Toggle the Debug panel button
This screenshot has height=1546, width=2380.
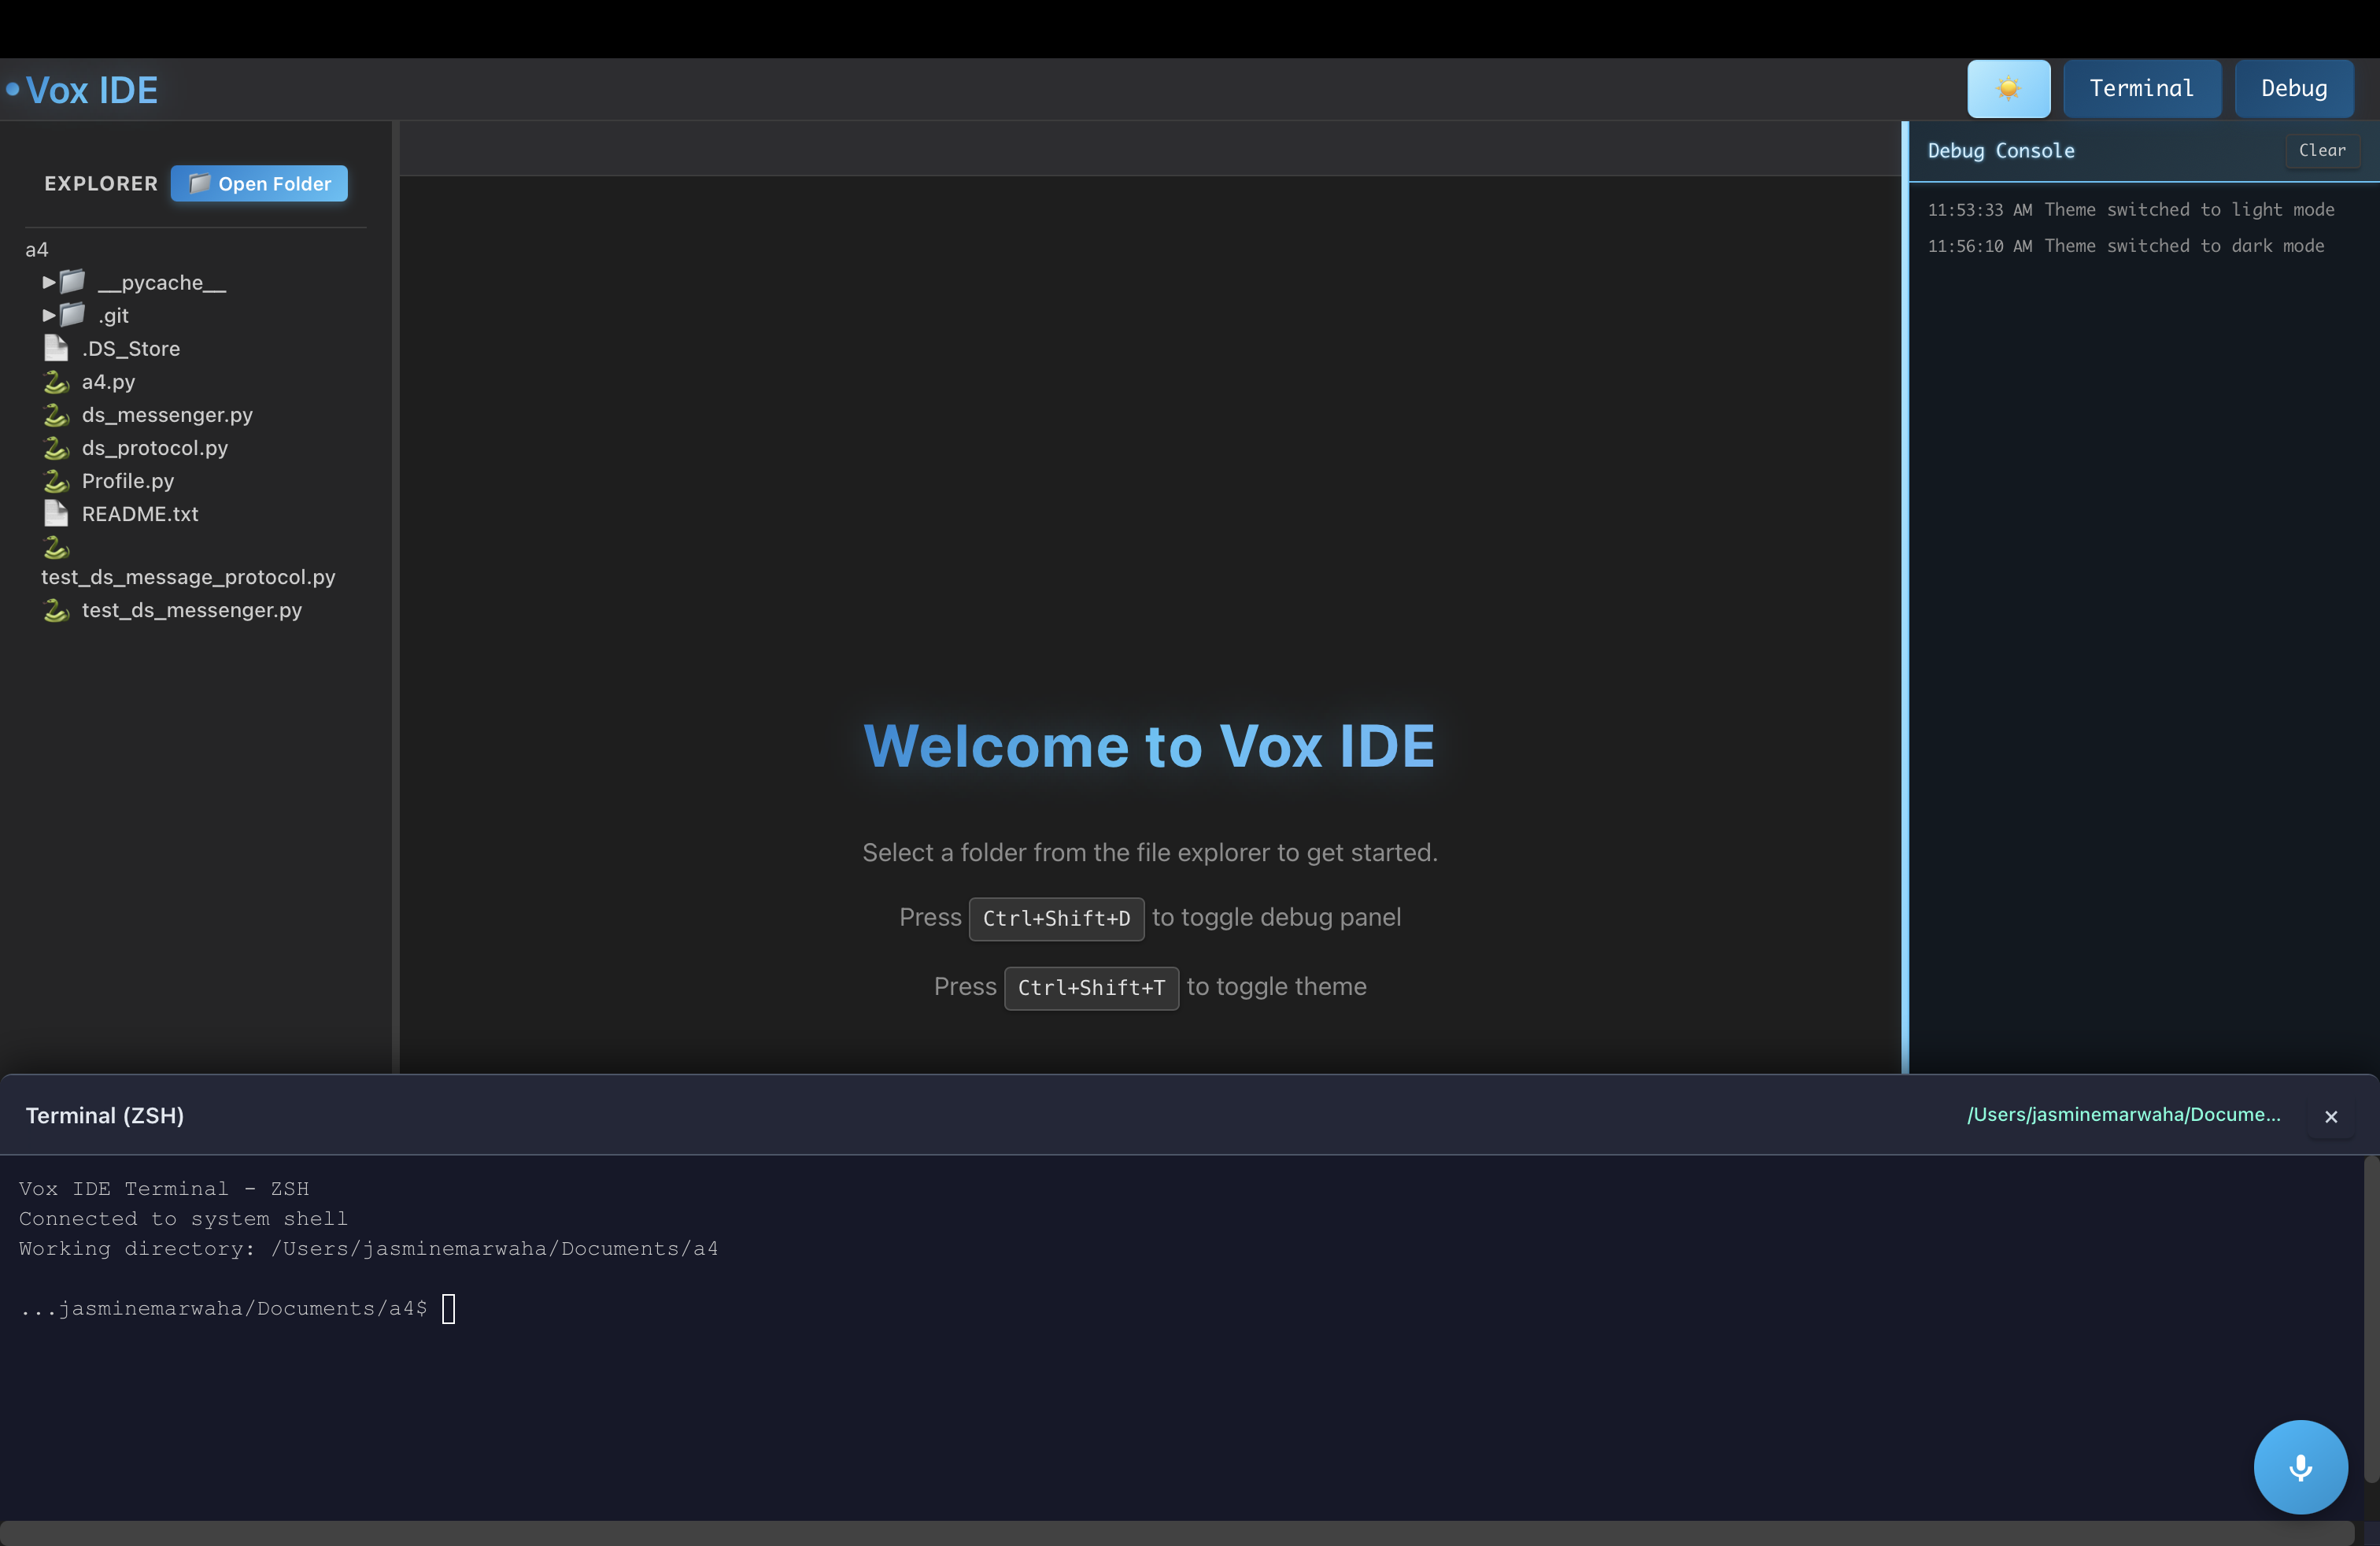2293,89
